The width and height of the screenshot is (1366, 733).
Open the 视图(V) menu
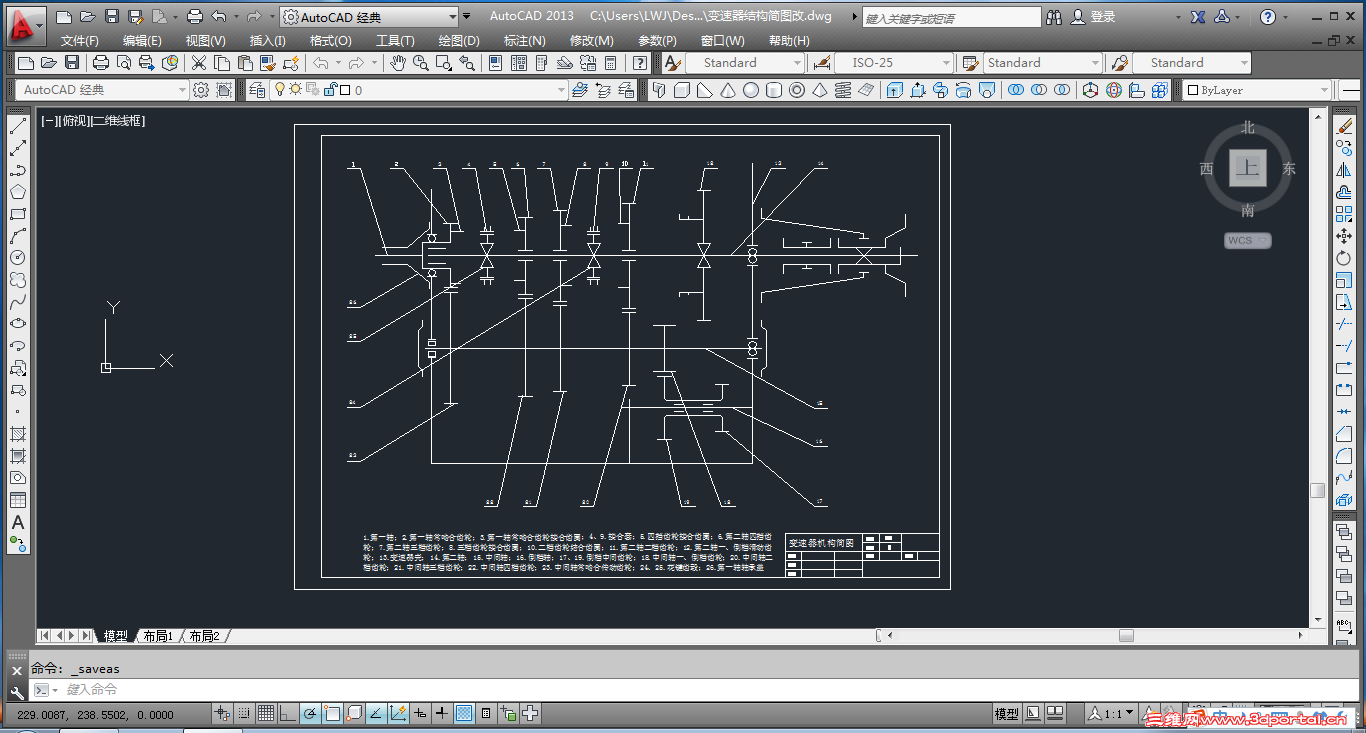pos(205,41)
